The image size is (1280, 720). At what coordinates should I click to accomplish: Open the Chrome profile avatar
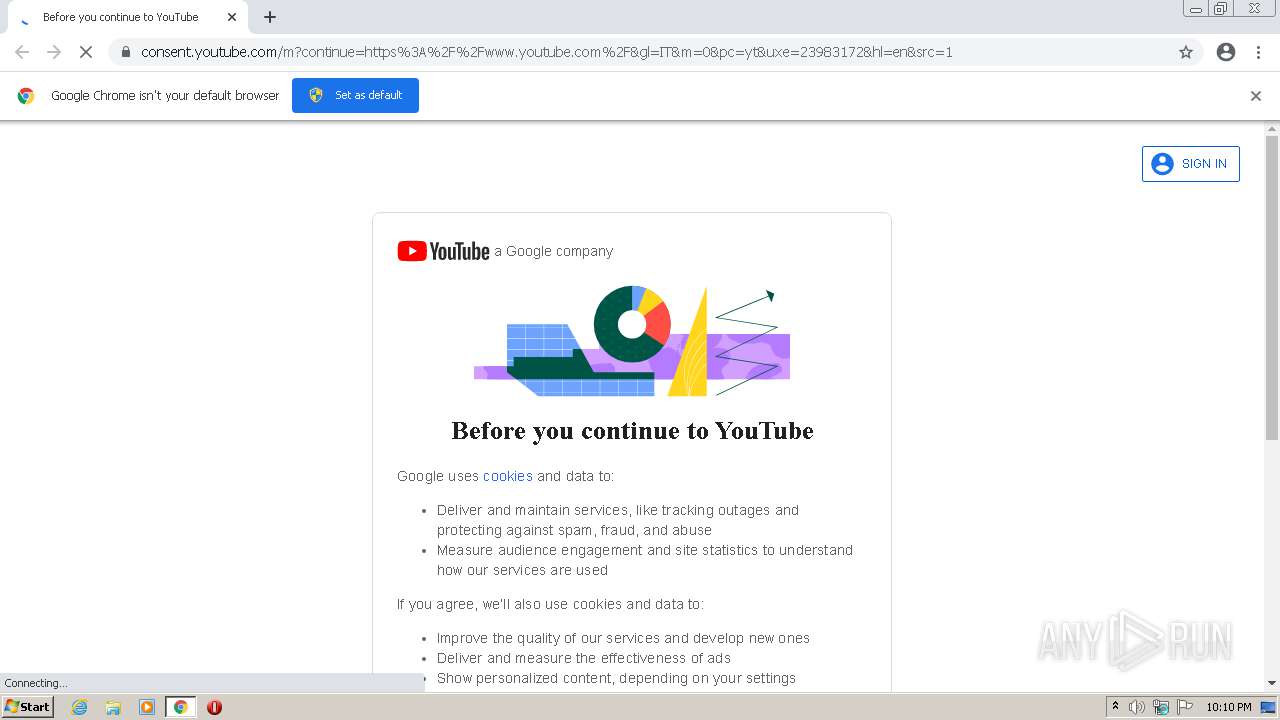coord(1226,52)
